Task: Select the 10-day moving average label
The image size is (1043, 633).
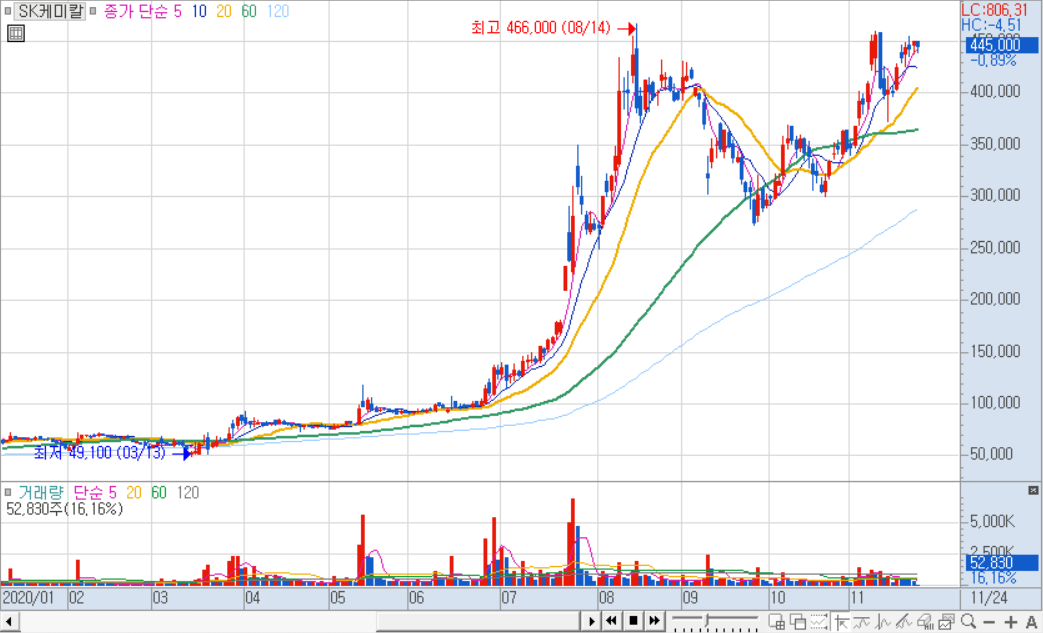Action: (198, 11)
